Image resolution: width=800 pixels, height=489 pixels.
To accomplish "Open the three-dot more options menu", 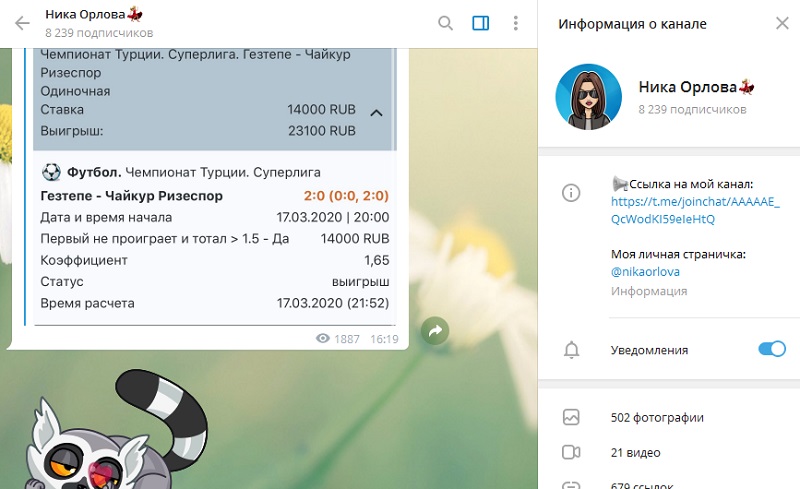I will (515, 23).
